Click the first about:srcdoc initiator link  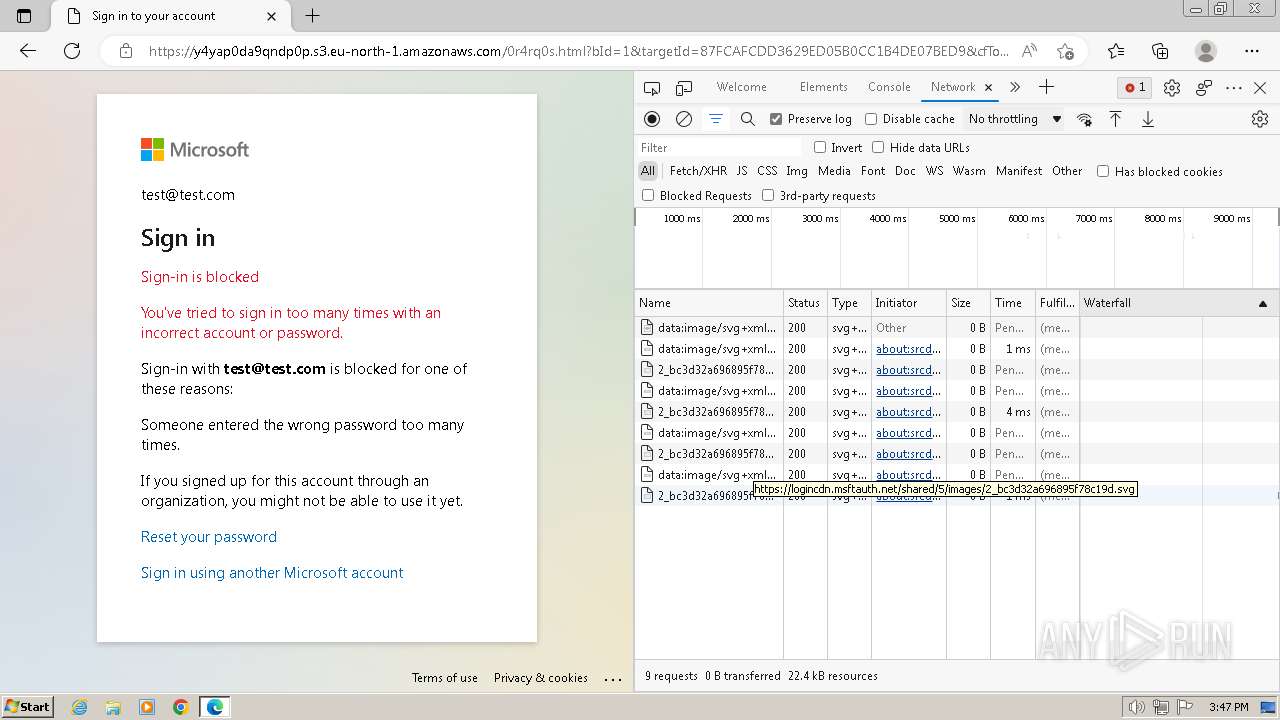click(x=908, y=349)
